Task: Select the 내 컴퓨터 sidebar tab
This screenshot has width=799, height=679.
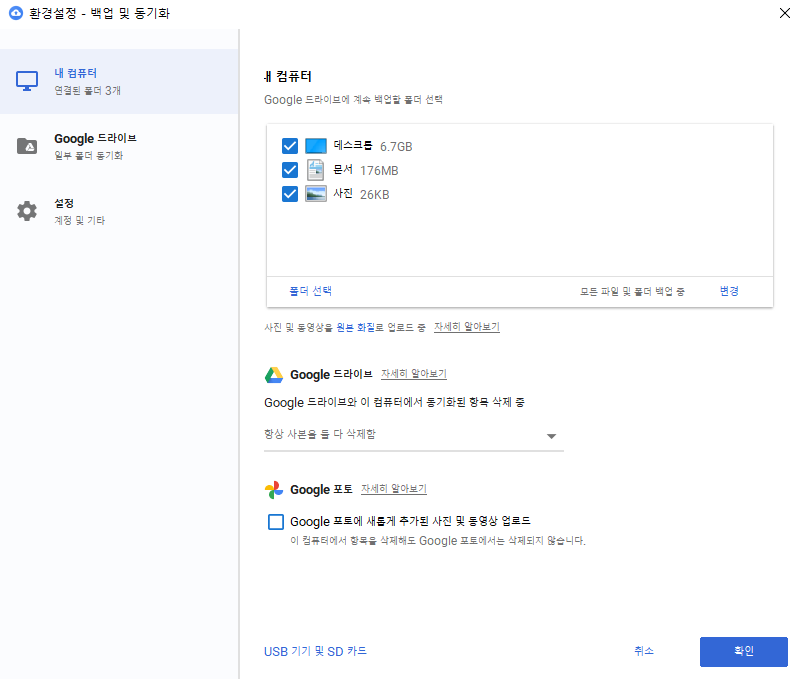Action: [x=119, y=82]
